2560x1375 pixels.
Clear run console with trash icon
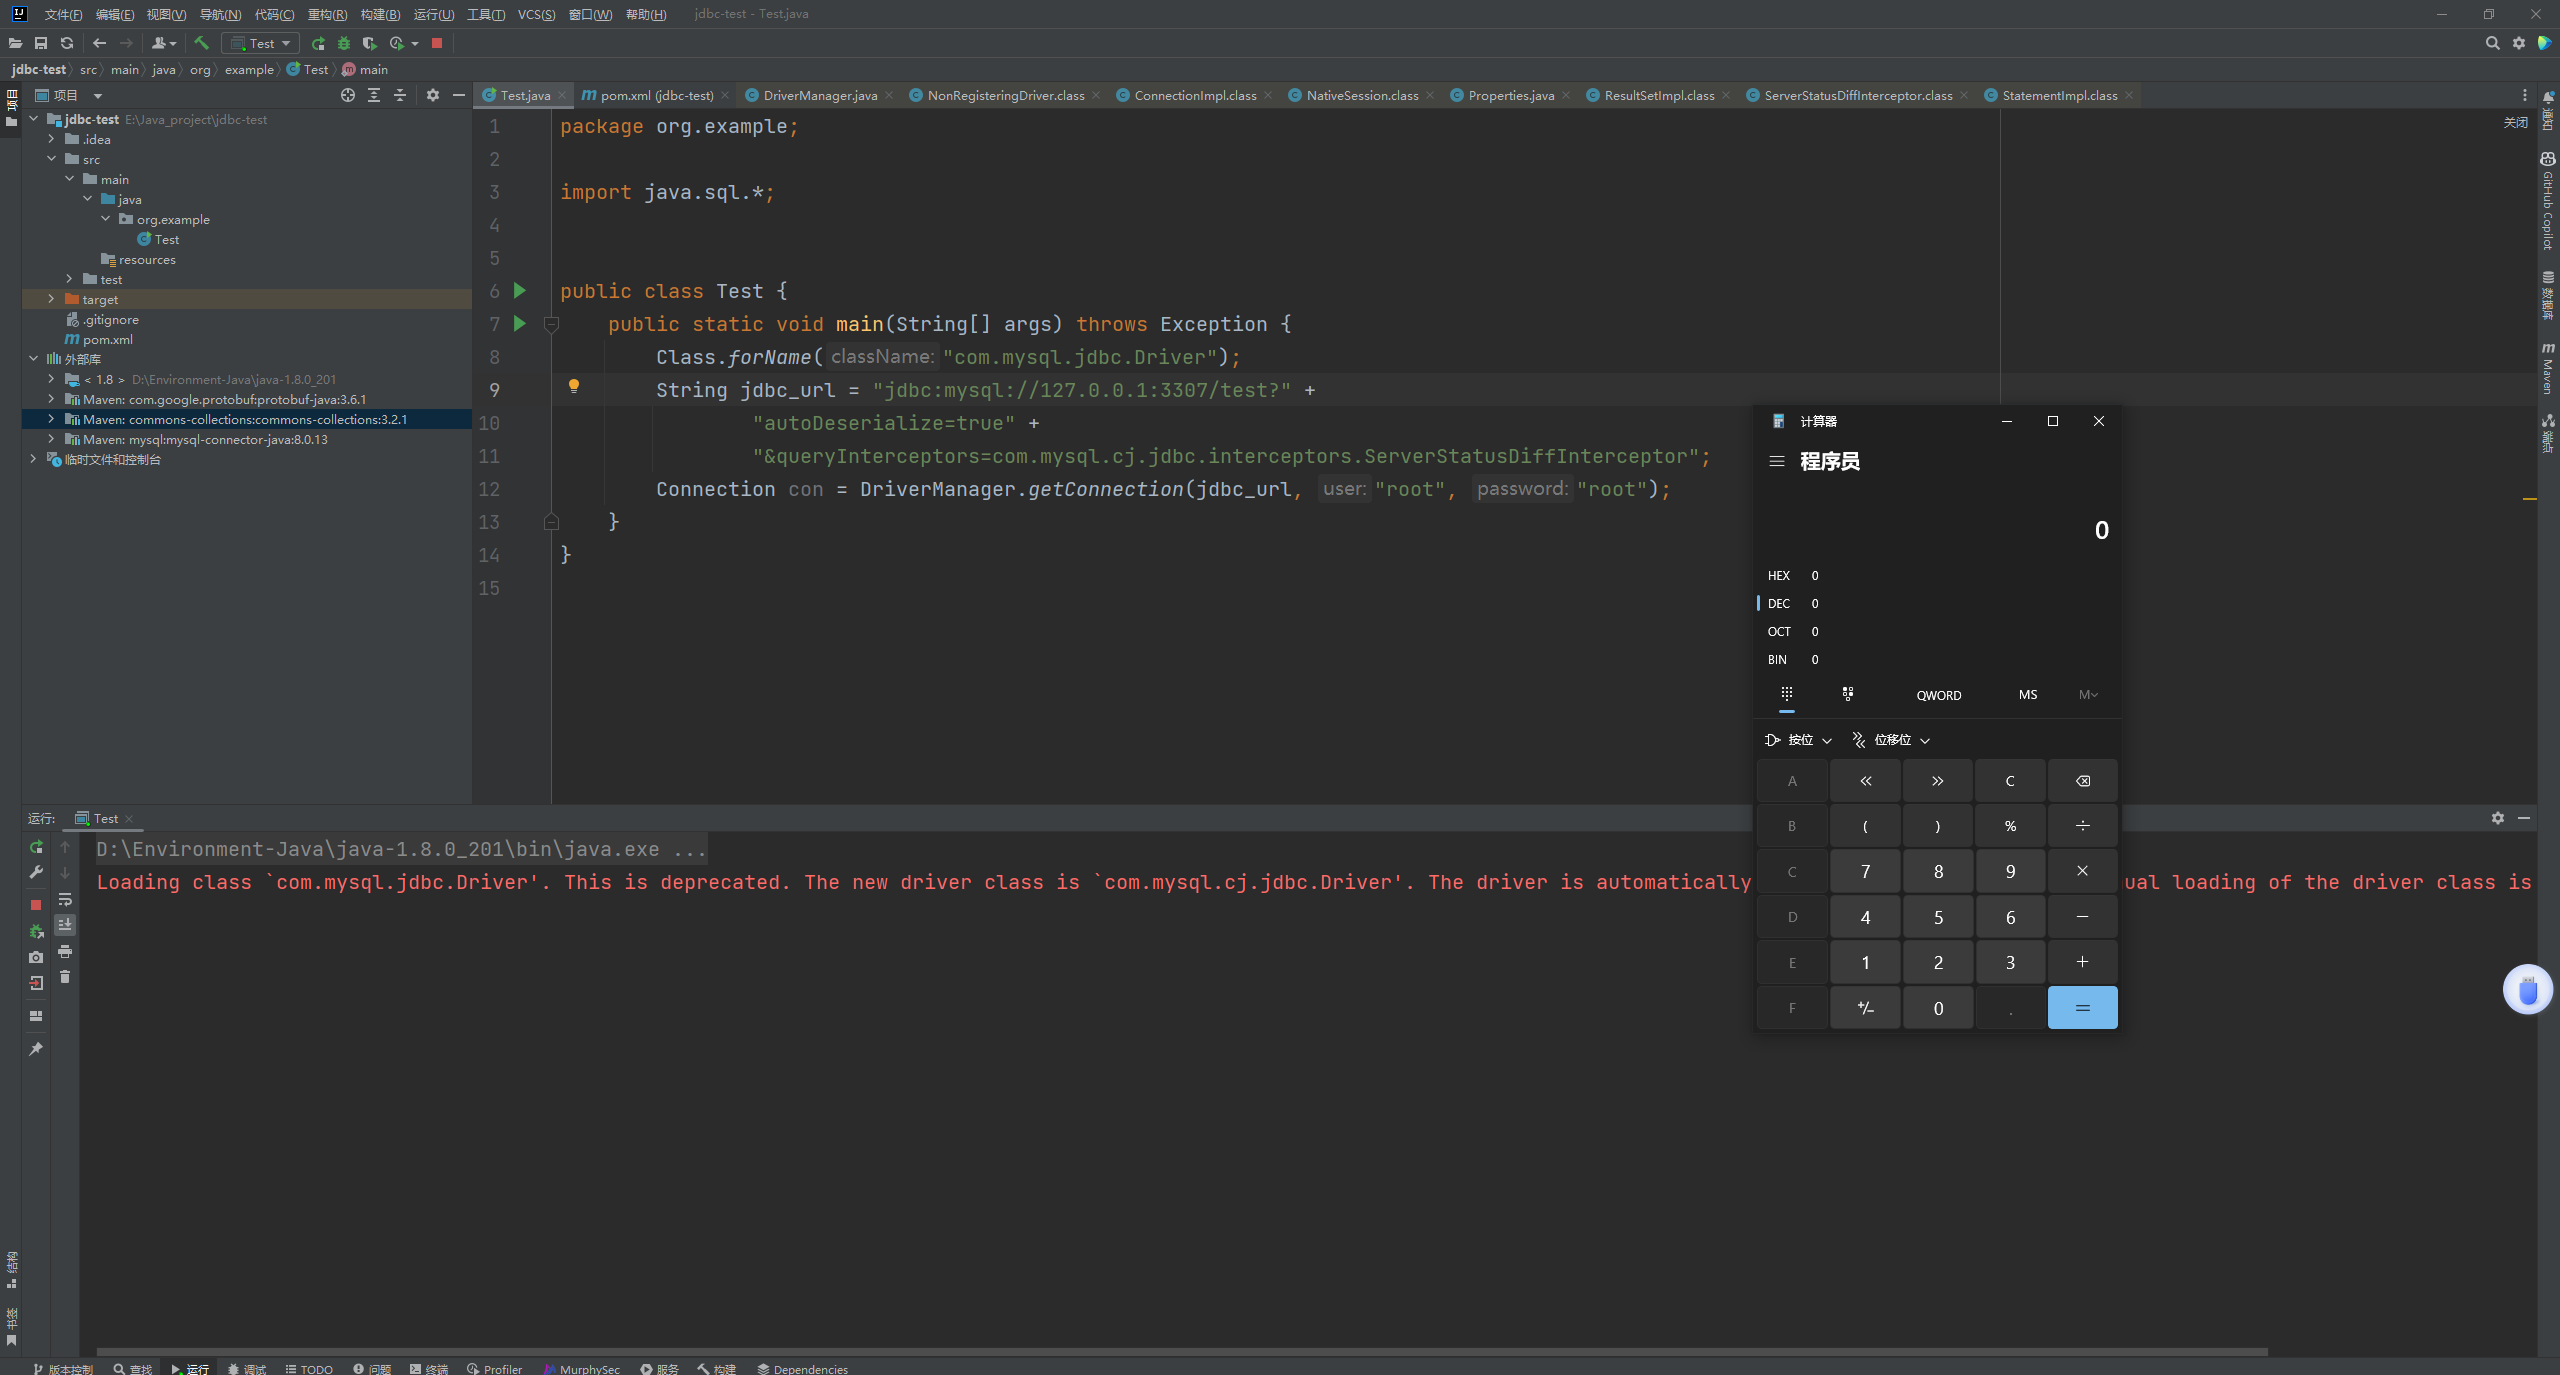(x=65, y=977)
